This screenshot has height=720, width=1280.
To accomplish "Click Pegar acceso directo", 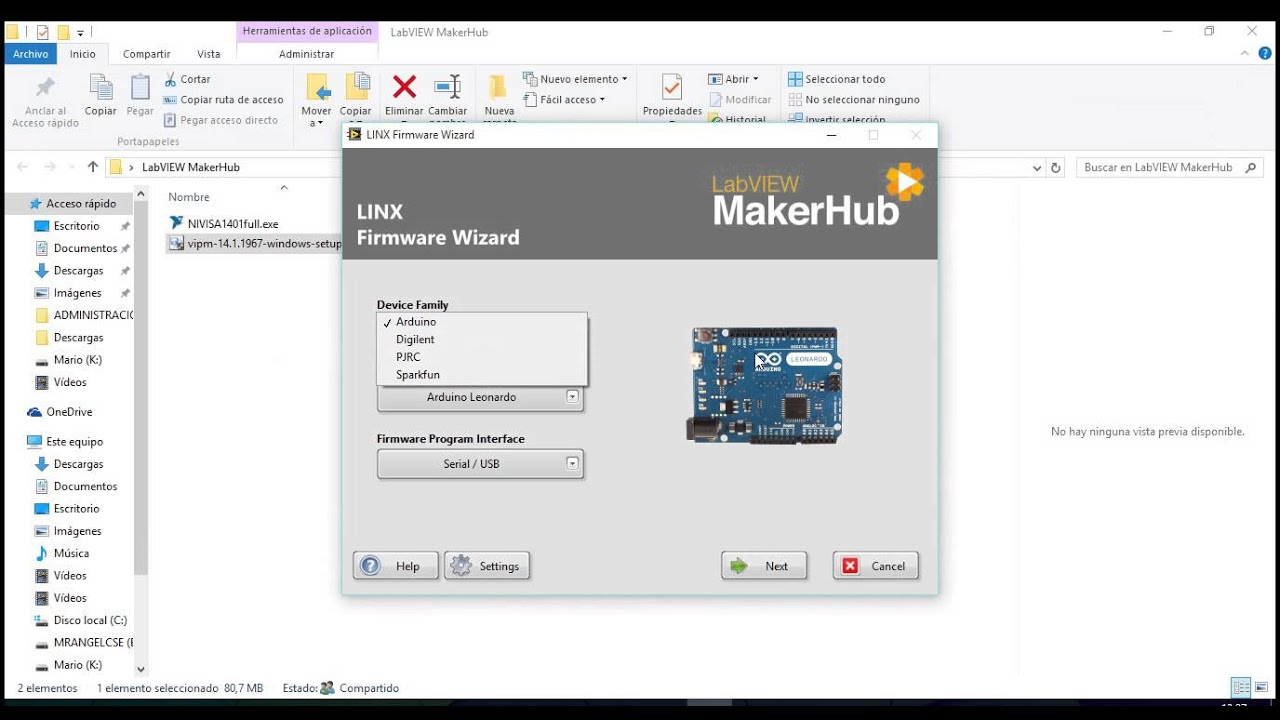I will click(x=221, y=120).
